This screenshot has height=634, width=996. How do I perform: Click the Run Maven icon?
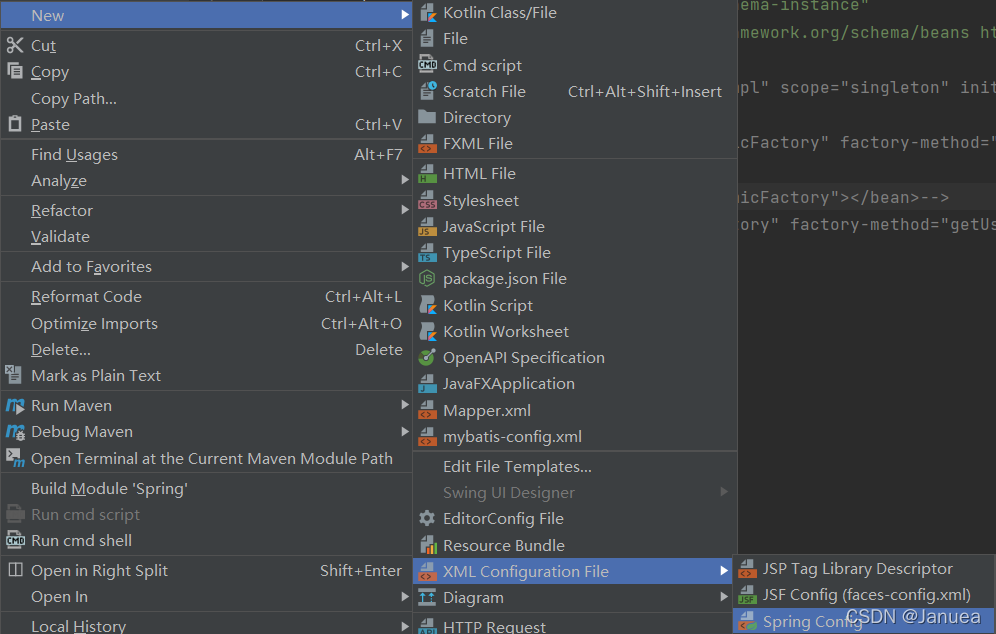tap(15, 406)
